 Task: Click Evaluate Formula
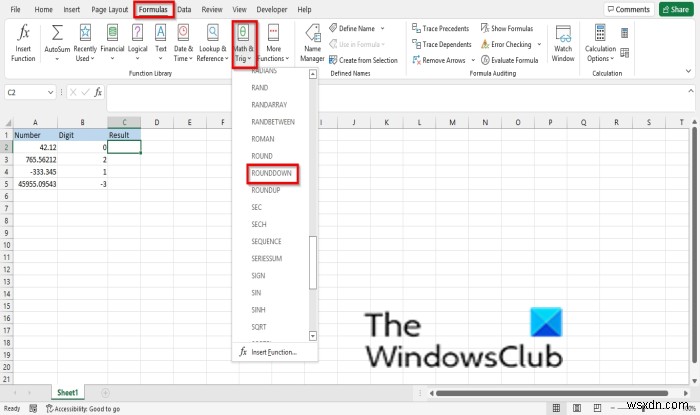pyautogui.click(x=509, y=60)
